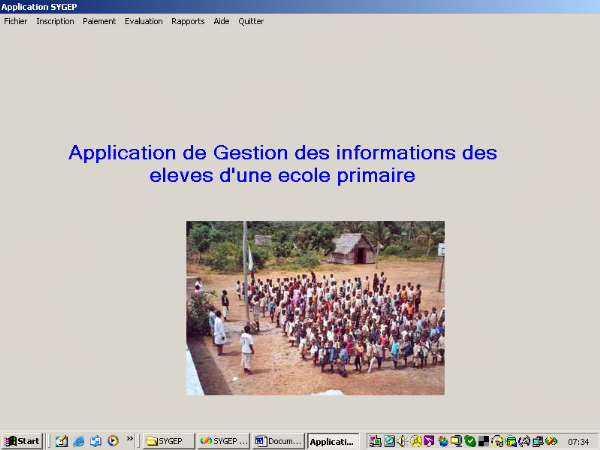Screen dimensions: 600x450
Task: Open the Paiement menu
Action: click(99, 21)
